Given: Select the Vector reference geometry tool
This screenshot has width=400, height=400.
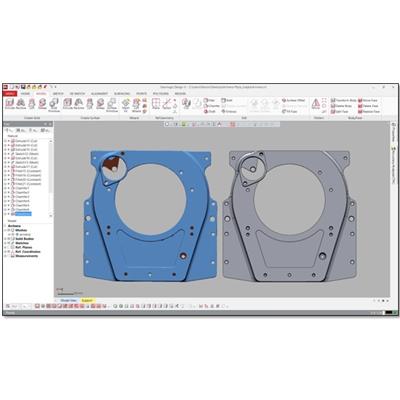Looking at the screenshot, I should [167, 104].
